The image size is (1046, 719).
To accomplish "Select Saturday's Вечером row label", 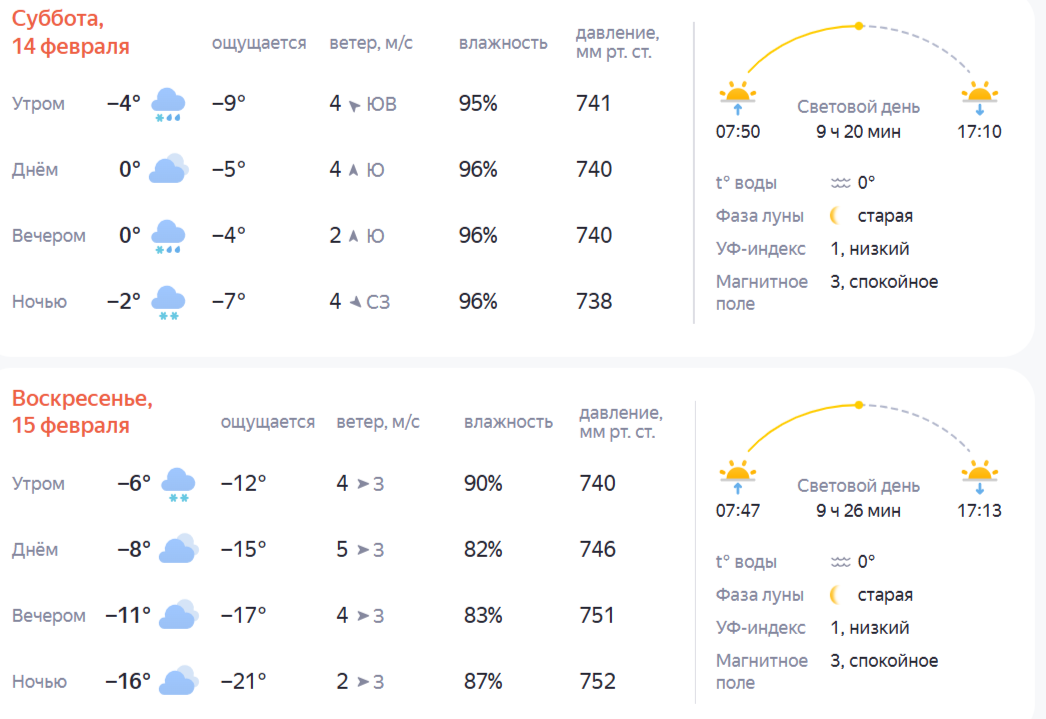I will click(49, 236).
